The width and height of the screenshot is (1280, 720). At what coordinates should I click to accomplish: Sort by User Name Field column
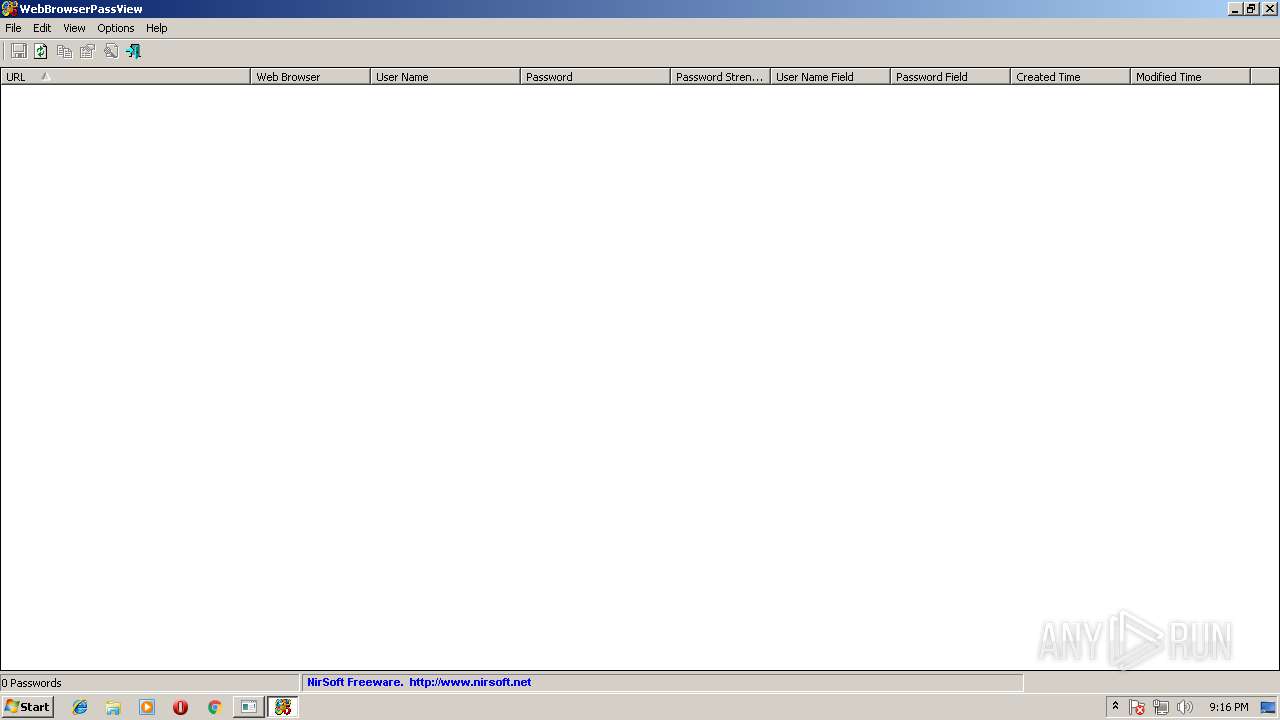click(x=830, y=76)
